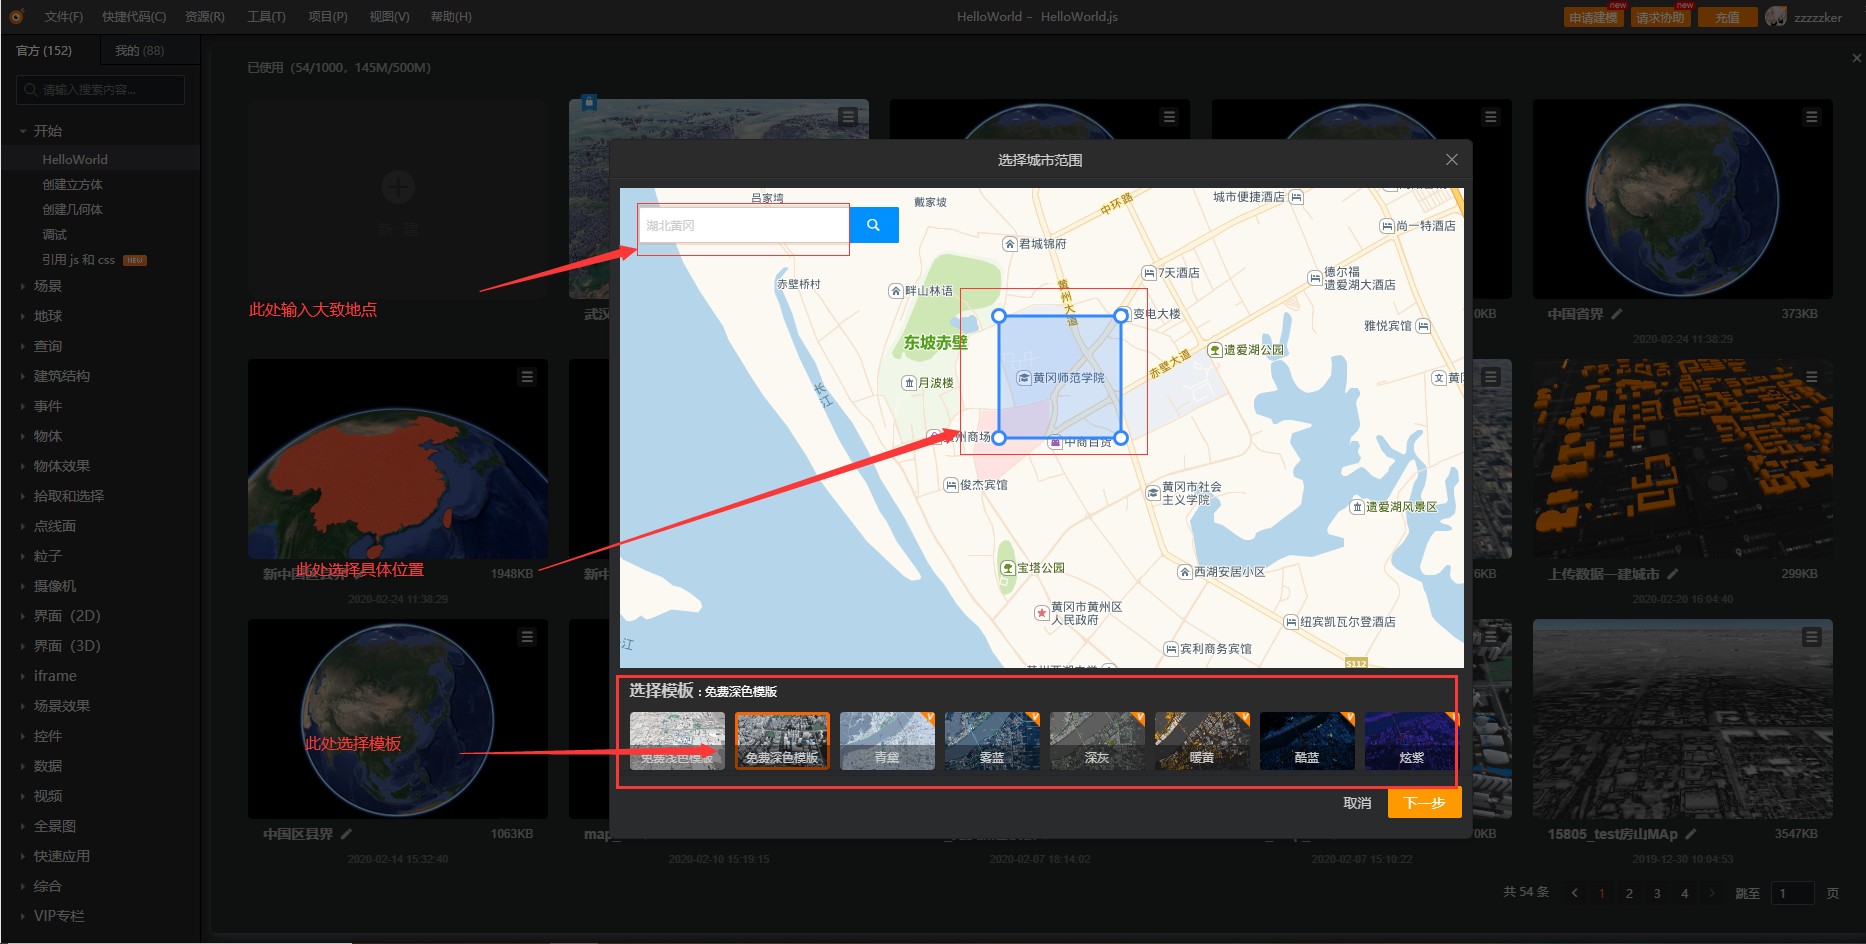Choose the 雾蓝 template
Viewport: 1866px width, 944px height.
point(992,741)
